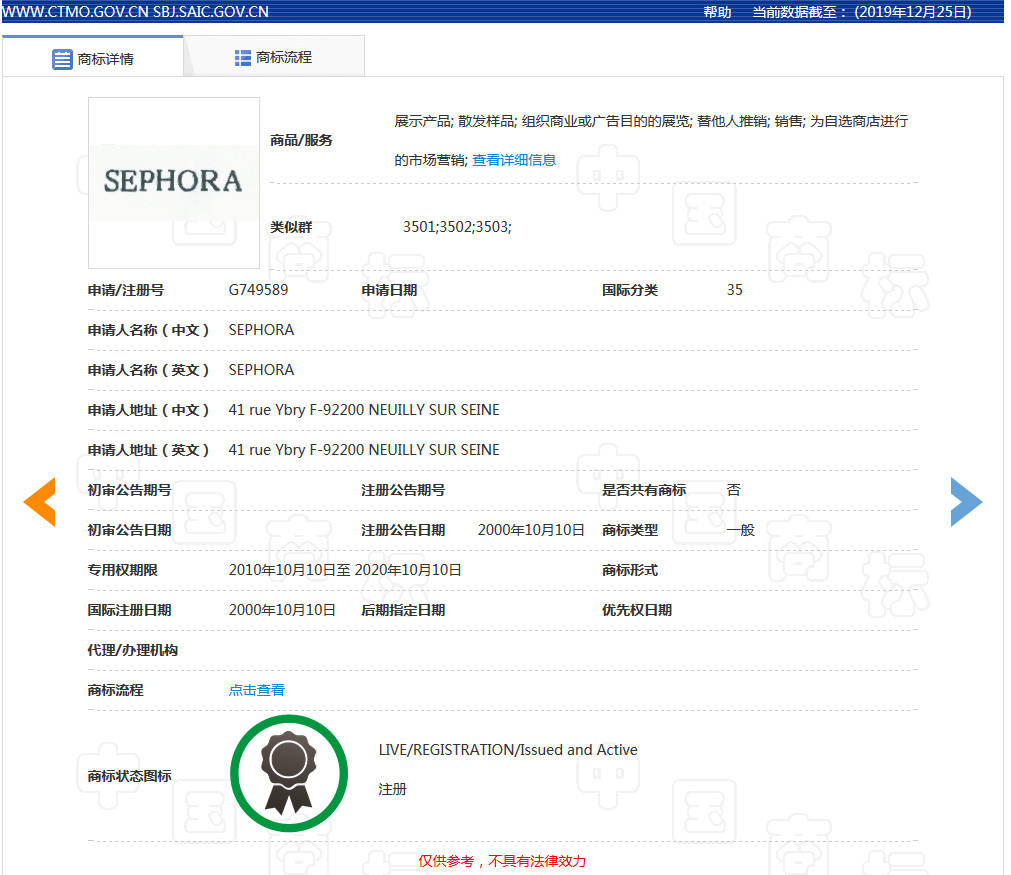Go to next trademark with blue arrow
1011x875 pixels.
tap(966, 502)
